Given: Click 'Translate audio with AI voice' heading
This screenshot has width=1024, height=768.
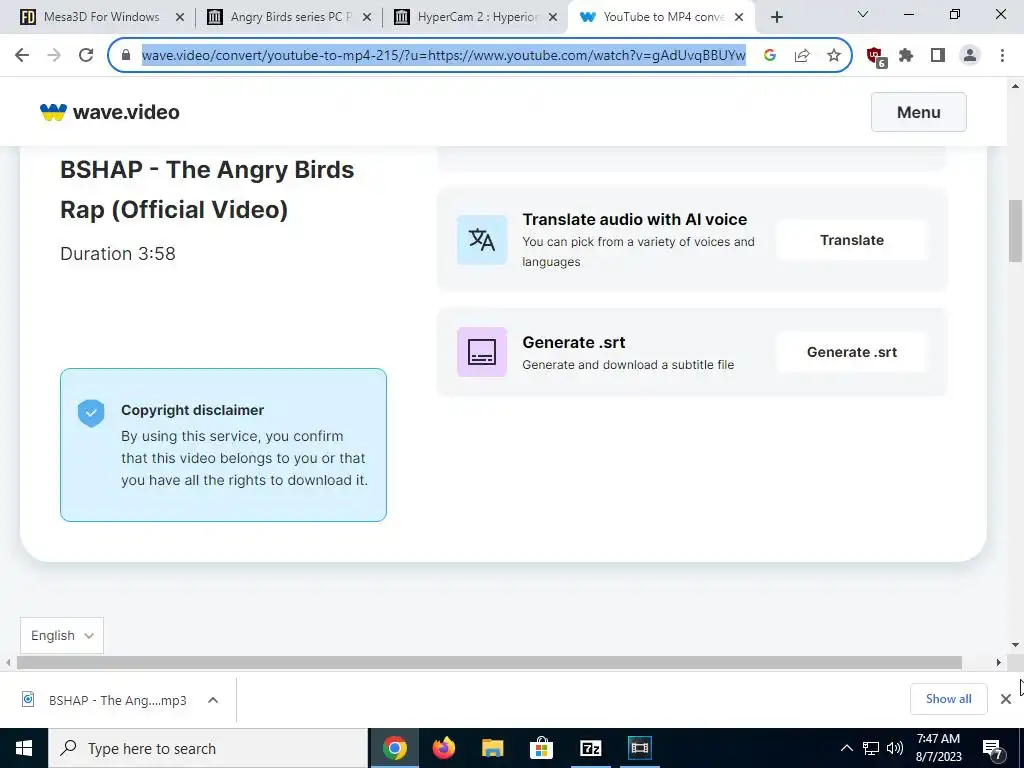Looking at the screenshot, I should [634, 219].
